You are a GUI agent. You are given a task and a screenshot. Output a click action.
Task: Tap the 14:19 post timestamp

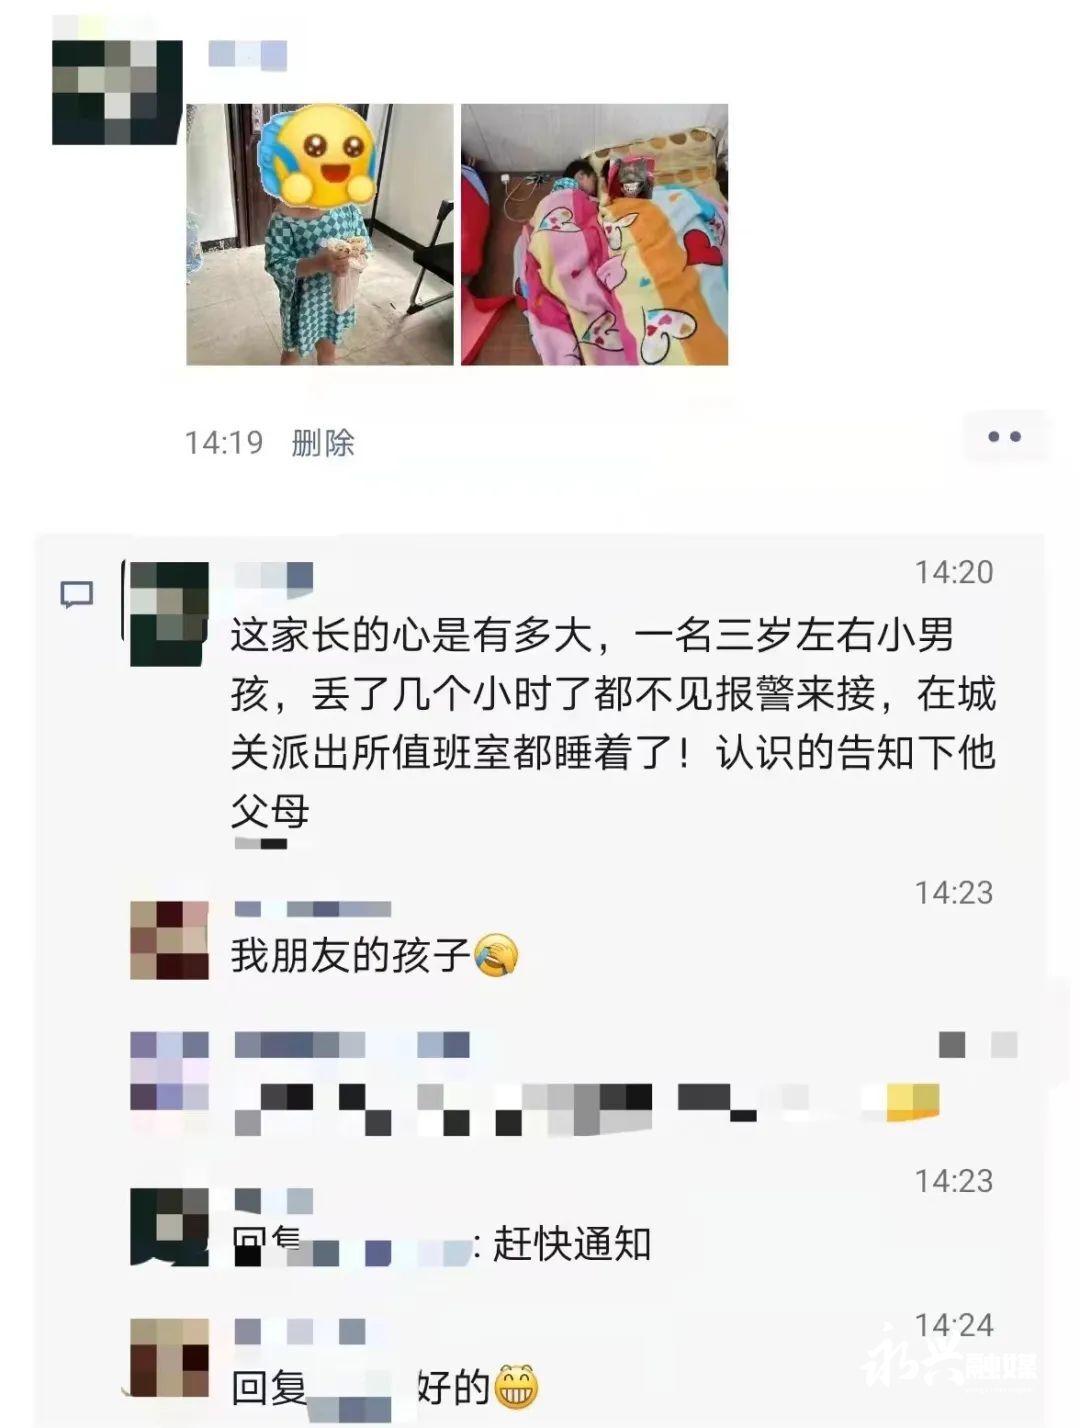pos(224,442)
